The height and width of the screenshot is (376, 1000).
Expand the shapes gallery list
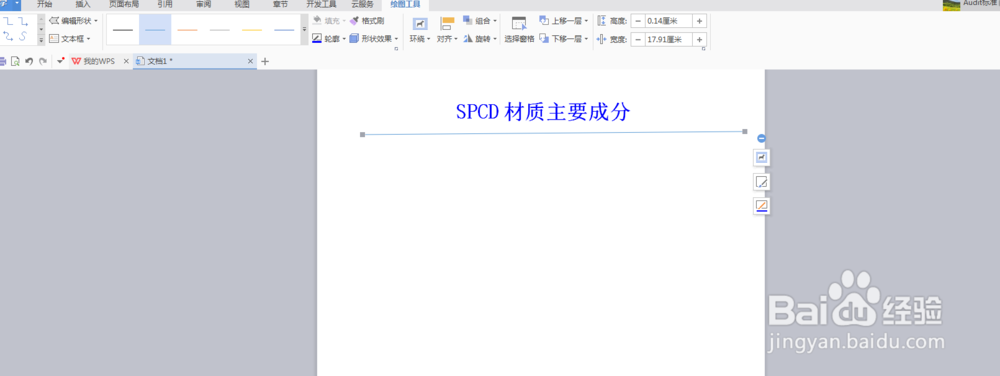pos(41,40)
